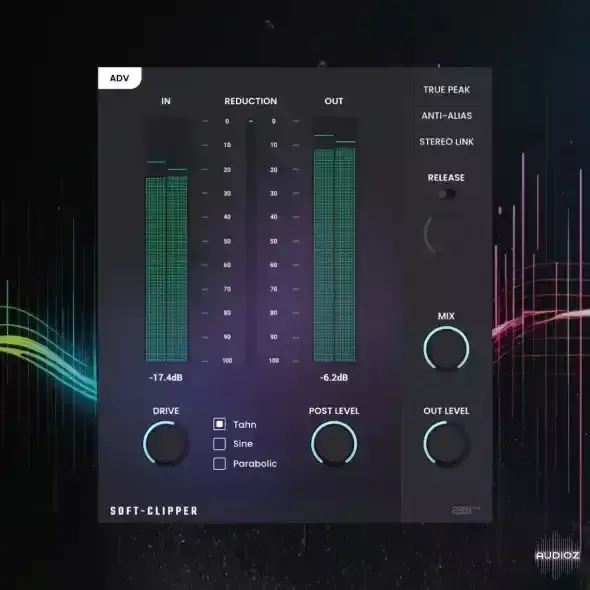Click the dimmed Release knob
This screenshot has width=590, height=590.
pyautogui.click(x=446, y=234)
